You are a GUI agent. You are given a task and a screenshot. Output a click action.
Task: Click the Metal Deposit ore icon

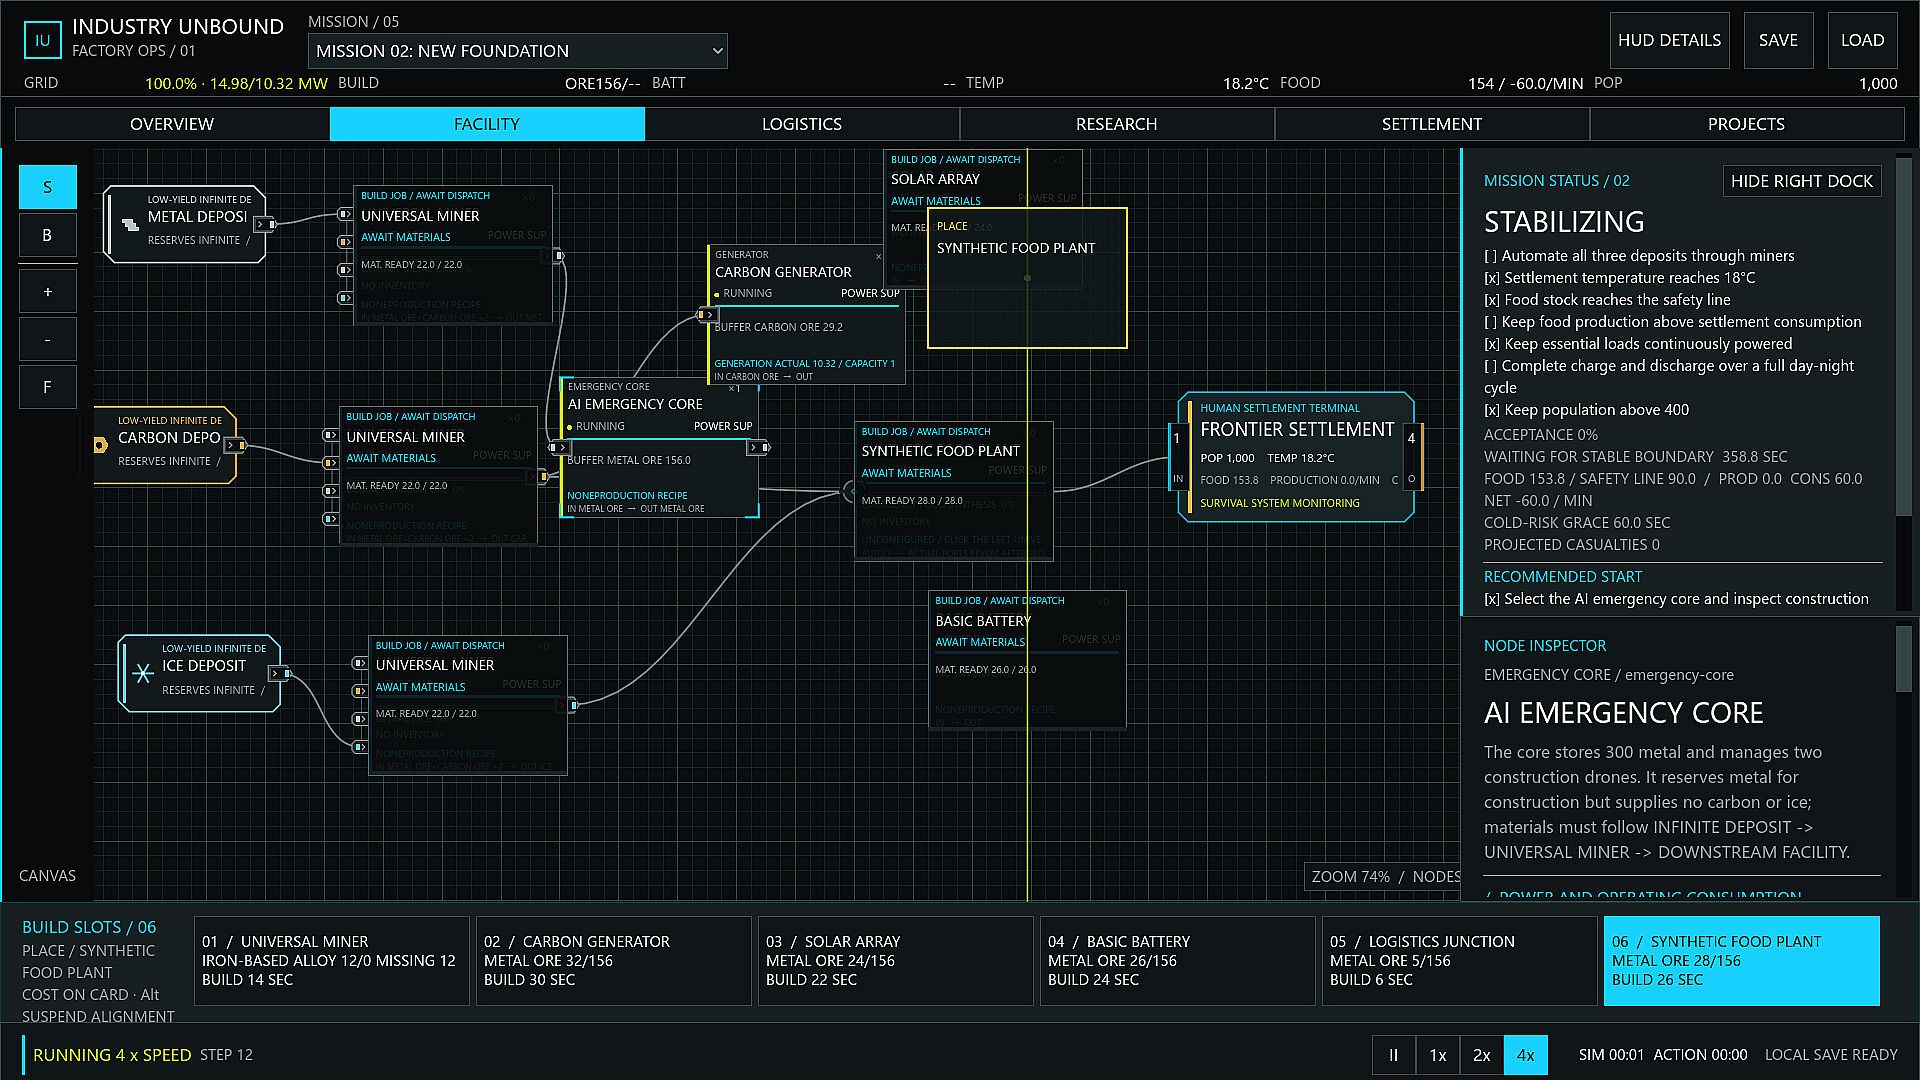tap(130, 225)
